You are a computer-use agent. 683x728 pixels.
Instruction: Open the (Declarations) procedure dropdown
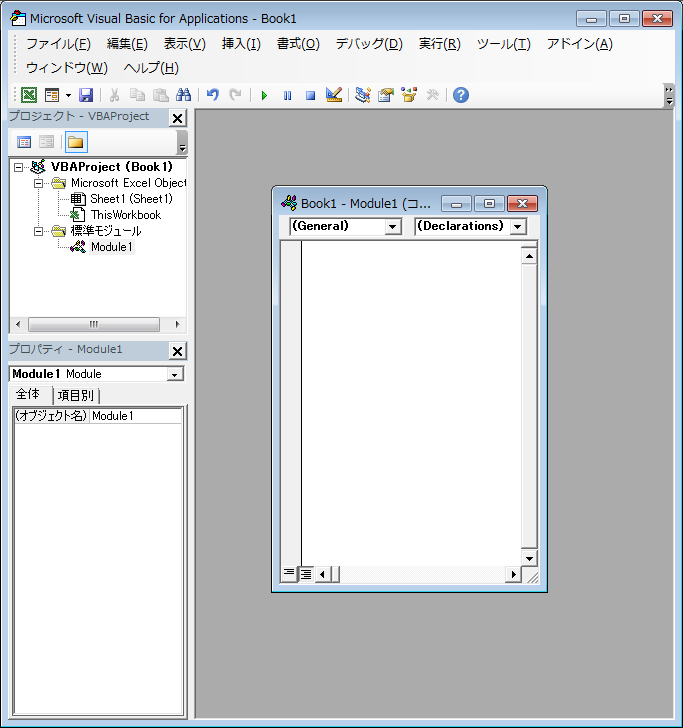click(x=518, y=227)
